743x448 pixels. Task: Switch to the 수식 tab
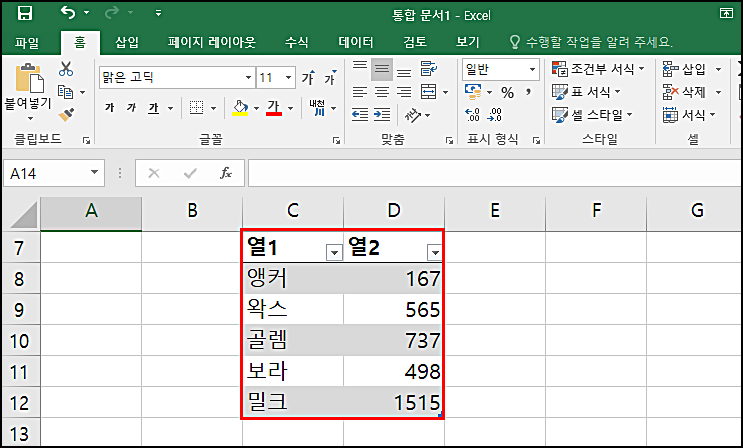pyautogui.click(x=297, y=43)
